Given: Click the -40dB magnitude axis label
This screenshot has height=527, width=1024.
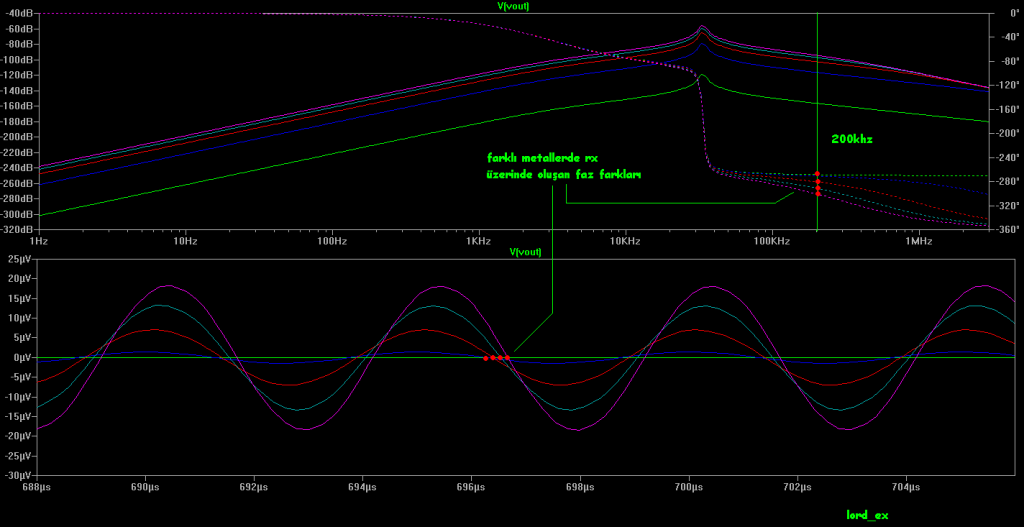Looking at the screenshot, I should pyautogui.click(x=18, y=14).
